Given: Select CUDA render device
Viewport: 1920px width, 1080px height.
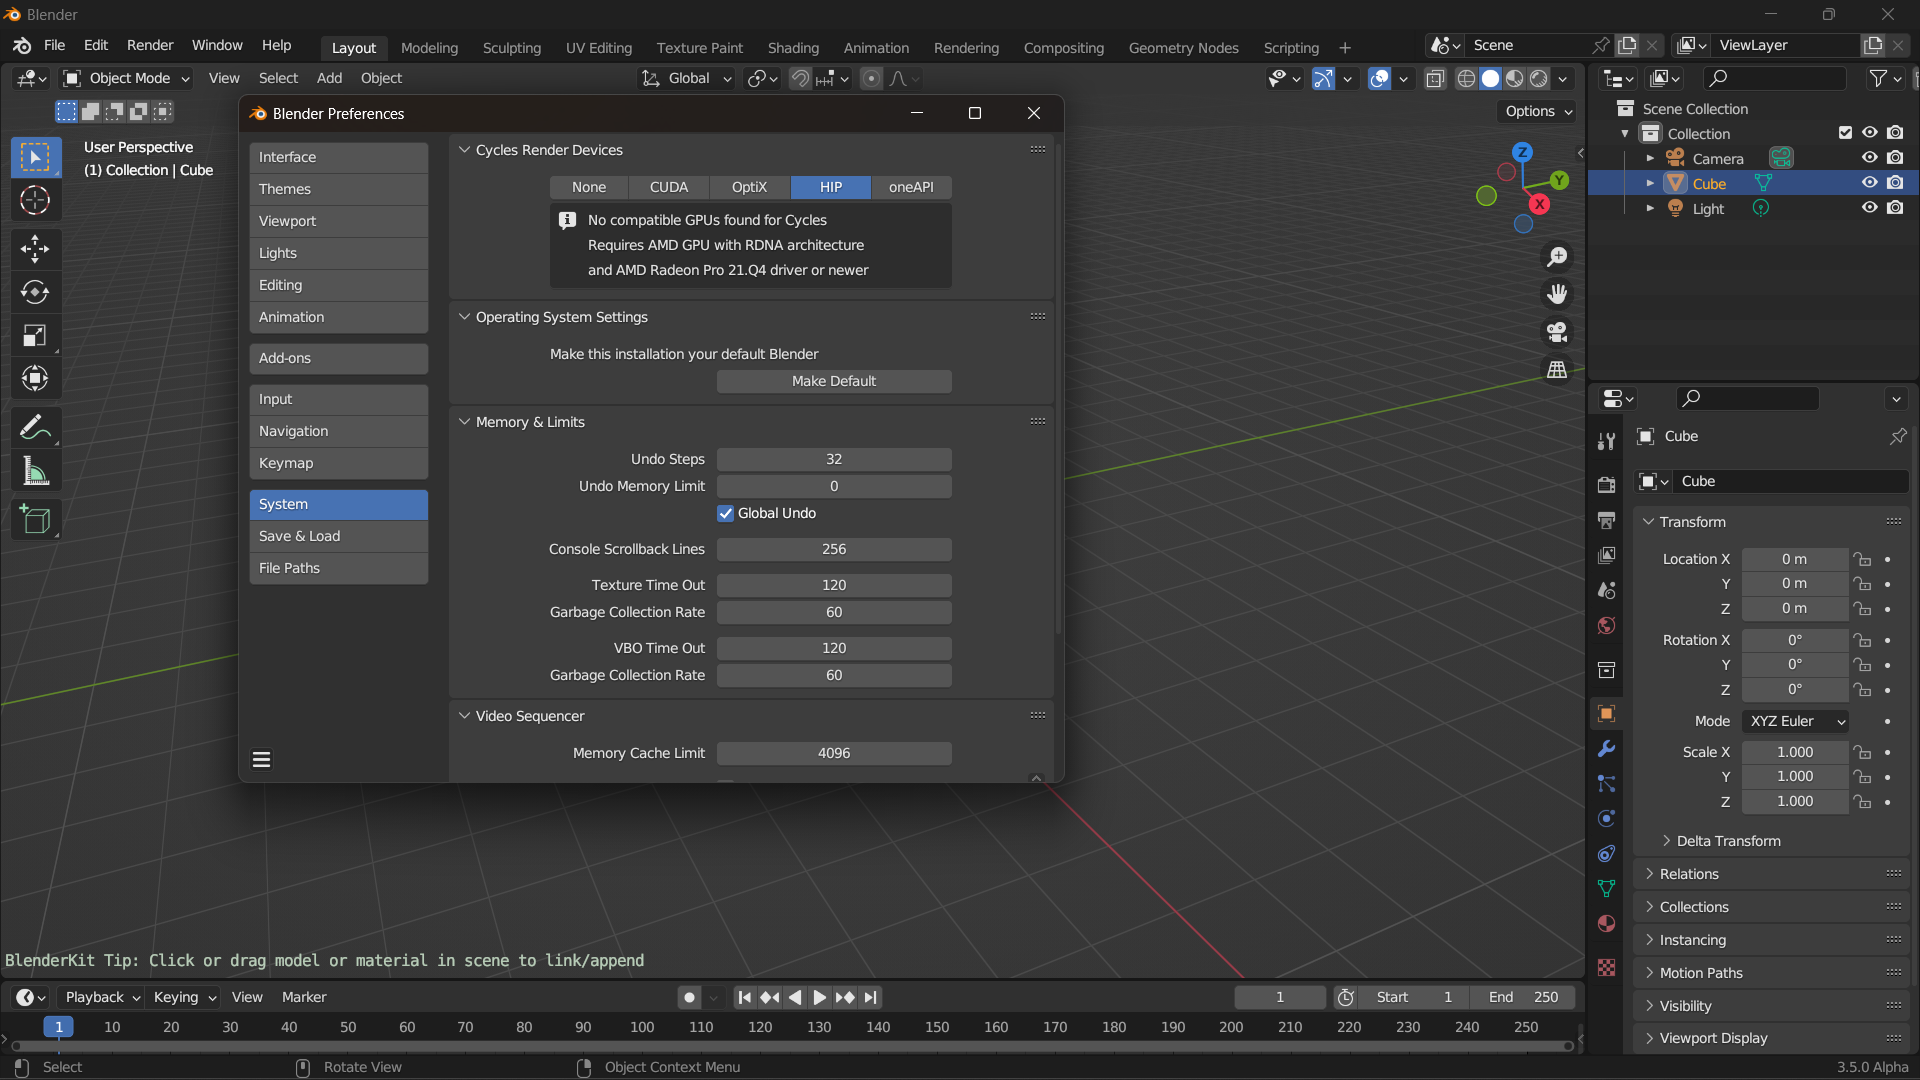Looking at the screenshot, I should click(x=669, y=187).
